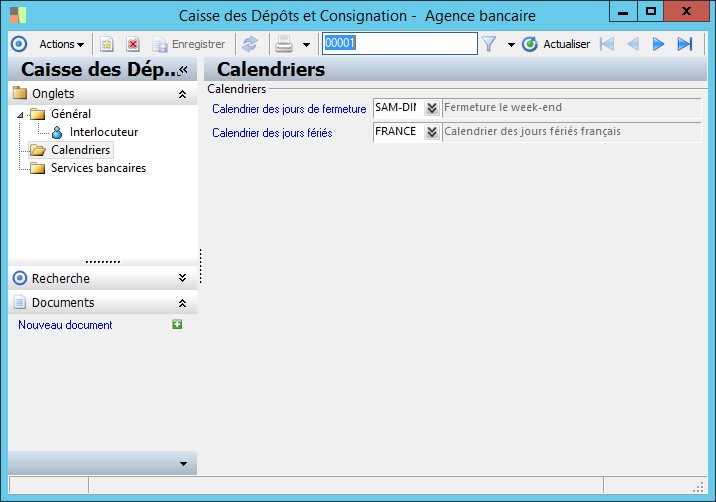Collapse the Documents section
The width and height of the screenshot is (716, 502).
tap(182, 303)
